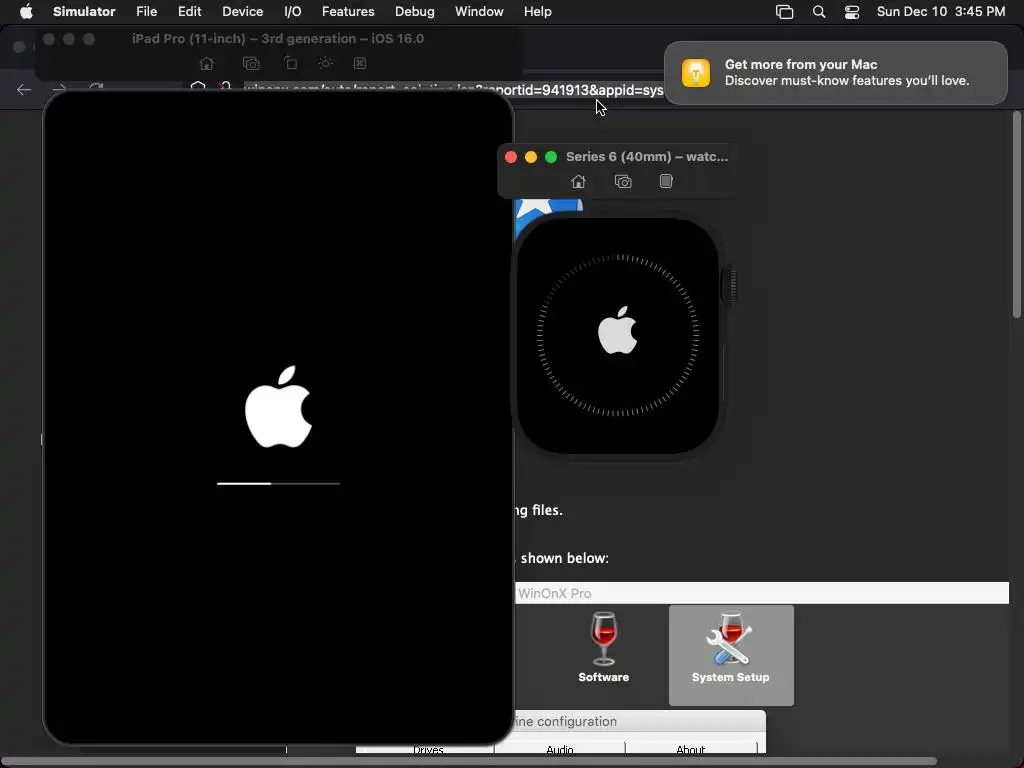Click the Apple logo on the watch screen

click(617, 330)
